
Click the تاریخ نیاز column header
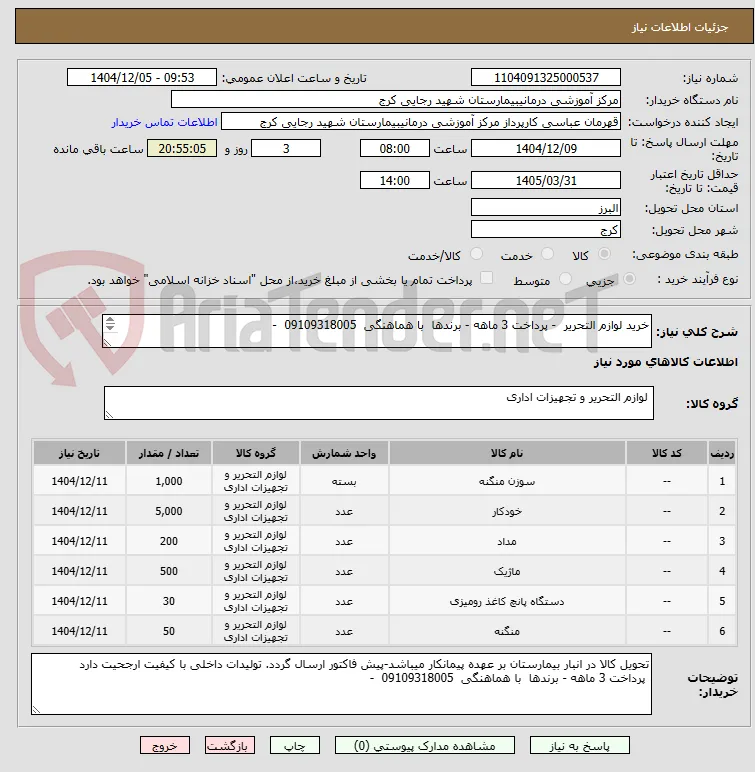[79, 453]
